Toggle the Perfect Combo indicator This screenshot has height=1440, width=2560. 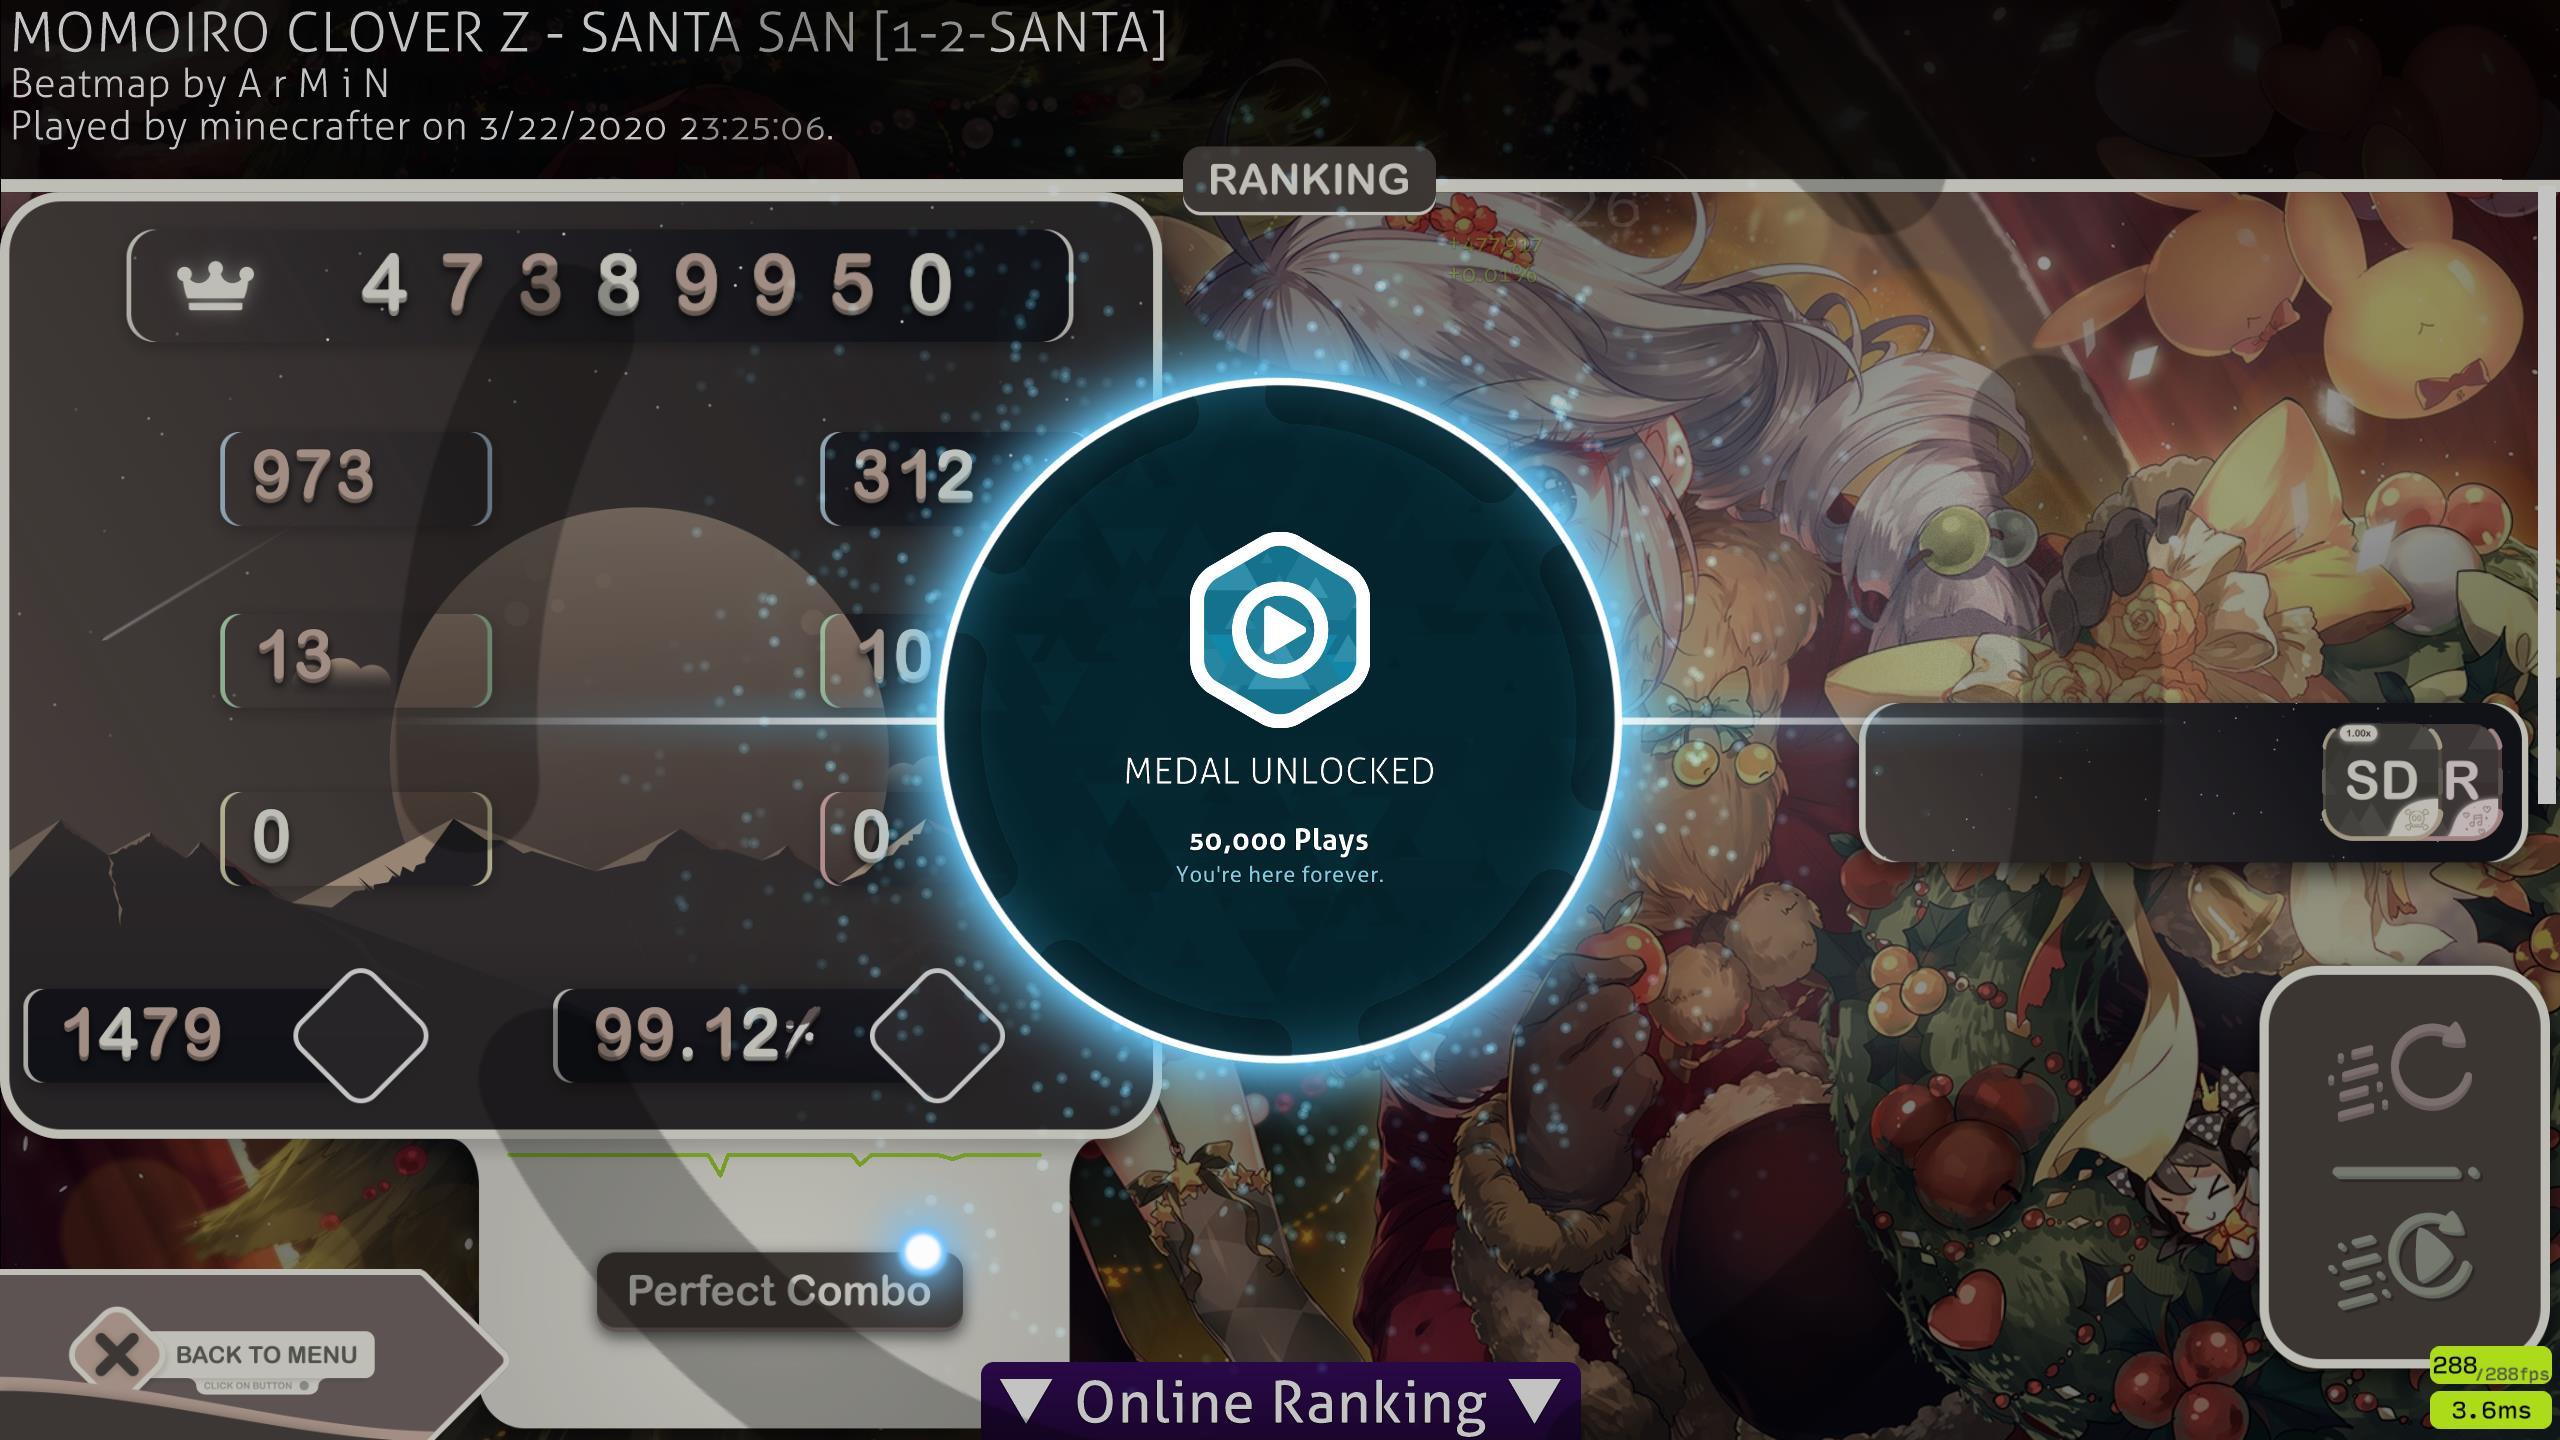(x=779, y=1289)
